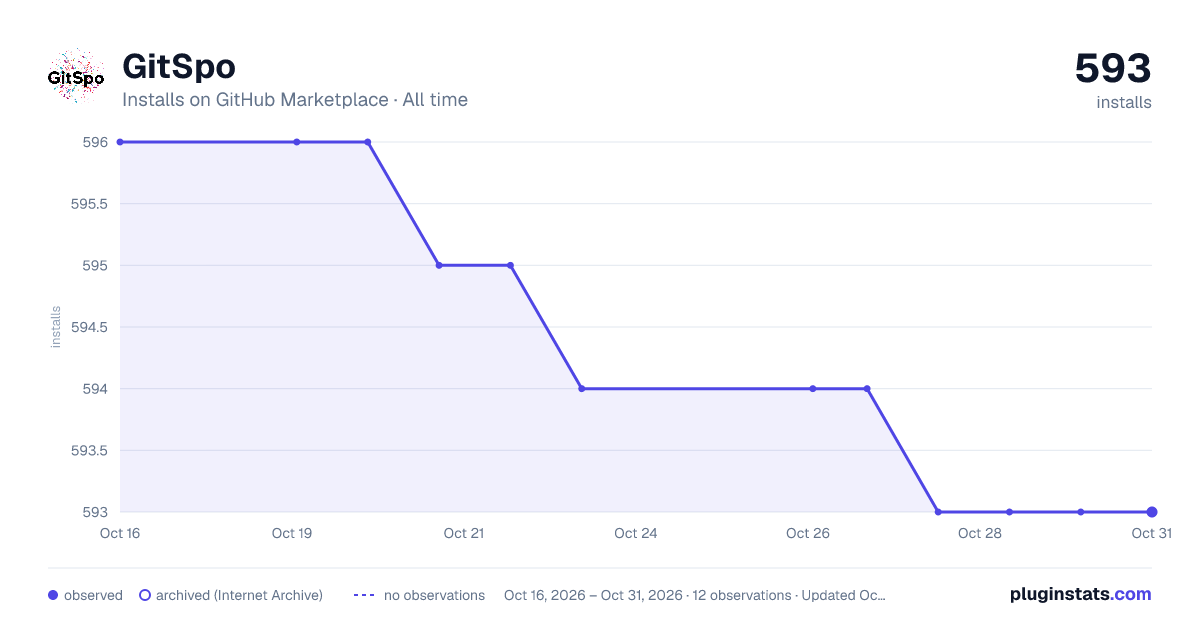Click the 594 y-axis label

tap(95, 389)
